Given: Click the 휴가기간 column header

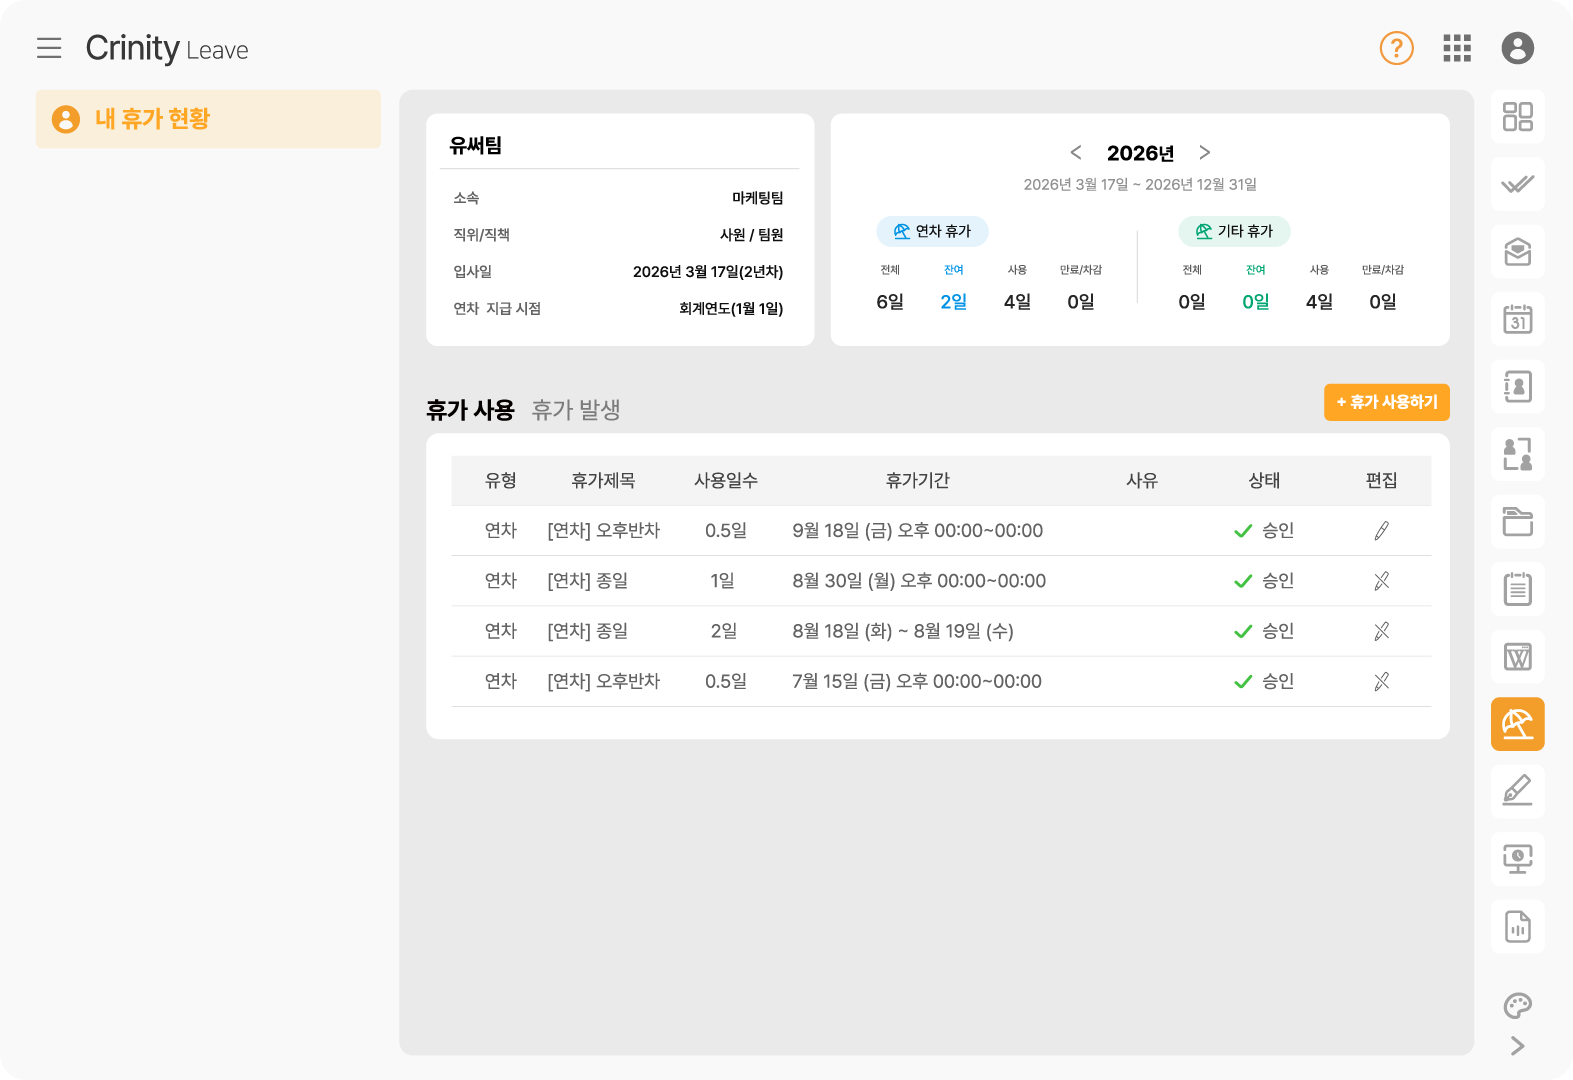Looking at the screenshot, I should click(917, 481).
